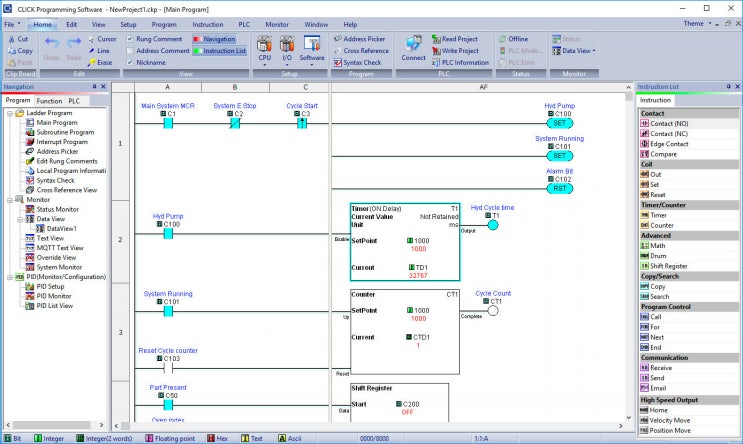This screenshot has height=444, width=743.
Task: Collapse the Ladder Program tree node
Action: pyautogui.click(x=8, y=113)
